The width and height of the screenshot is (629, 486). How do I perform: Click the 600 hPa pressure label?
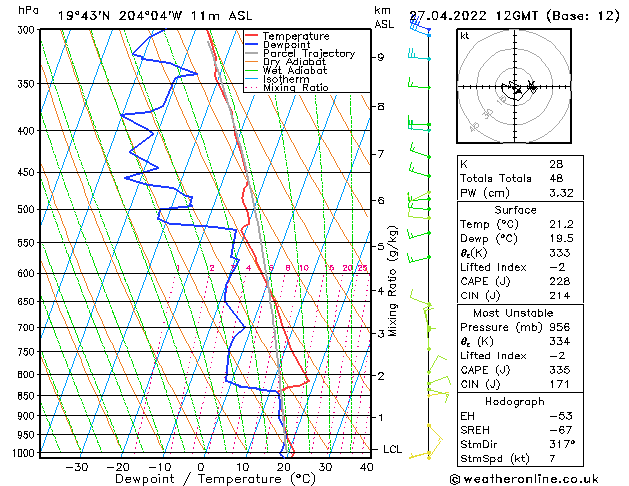28,273
